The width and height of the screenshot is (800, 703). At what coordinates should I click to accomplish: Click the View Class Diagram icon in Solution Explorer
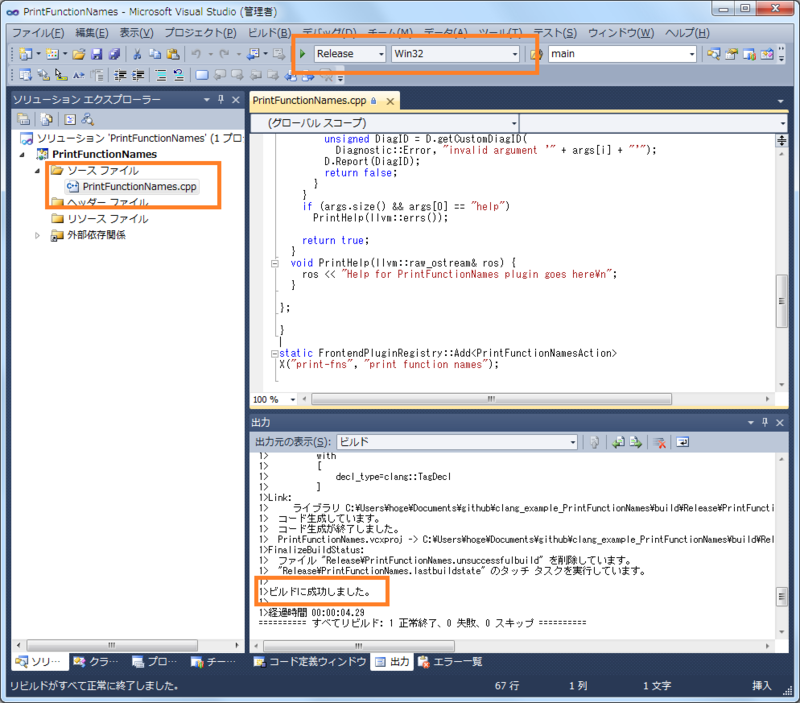[x=88, y=119]
